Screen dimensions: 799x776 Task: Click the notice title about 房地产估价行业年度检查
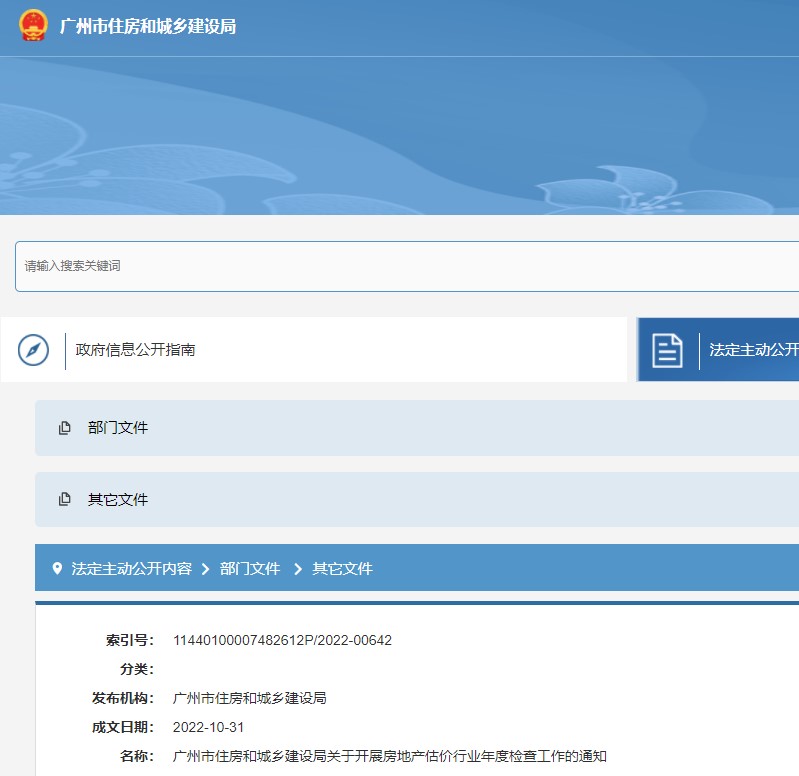[390, 757]
